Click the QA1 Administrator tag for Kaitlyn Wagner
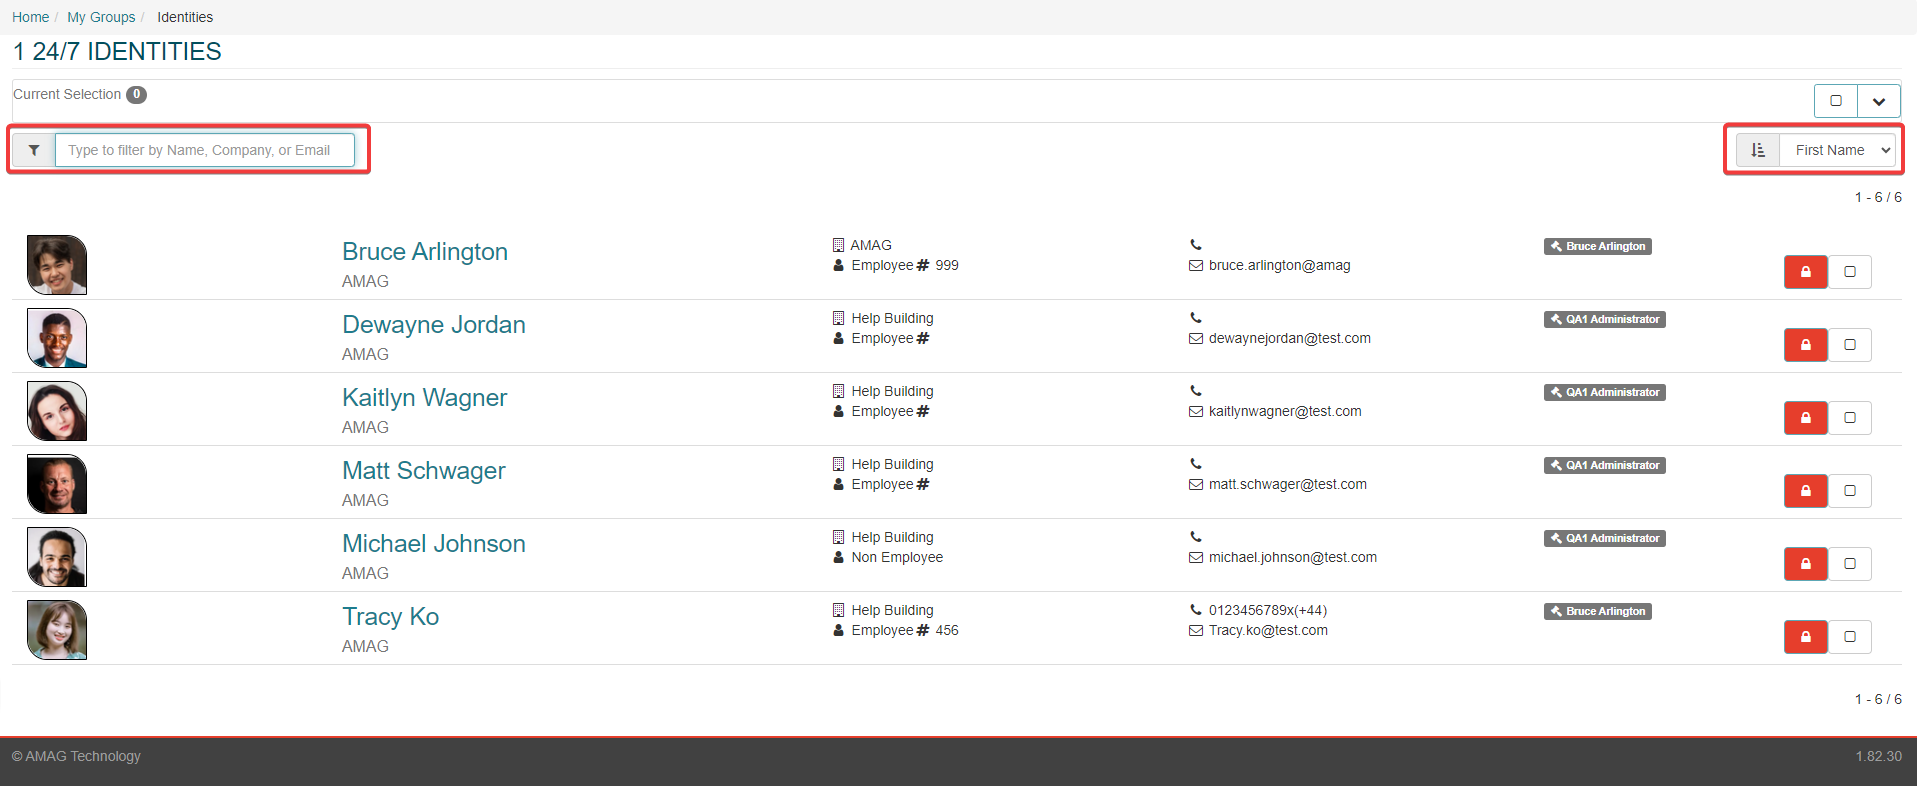The width and height of the screenshot is (1917, 786). point(1604,393)
